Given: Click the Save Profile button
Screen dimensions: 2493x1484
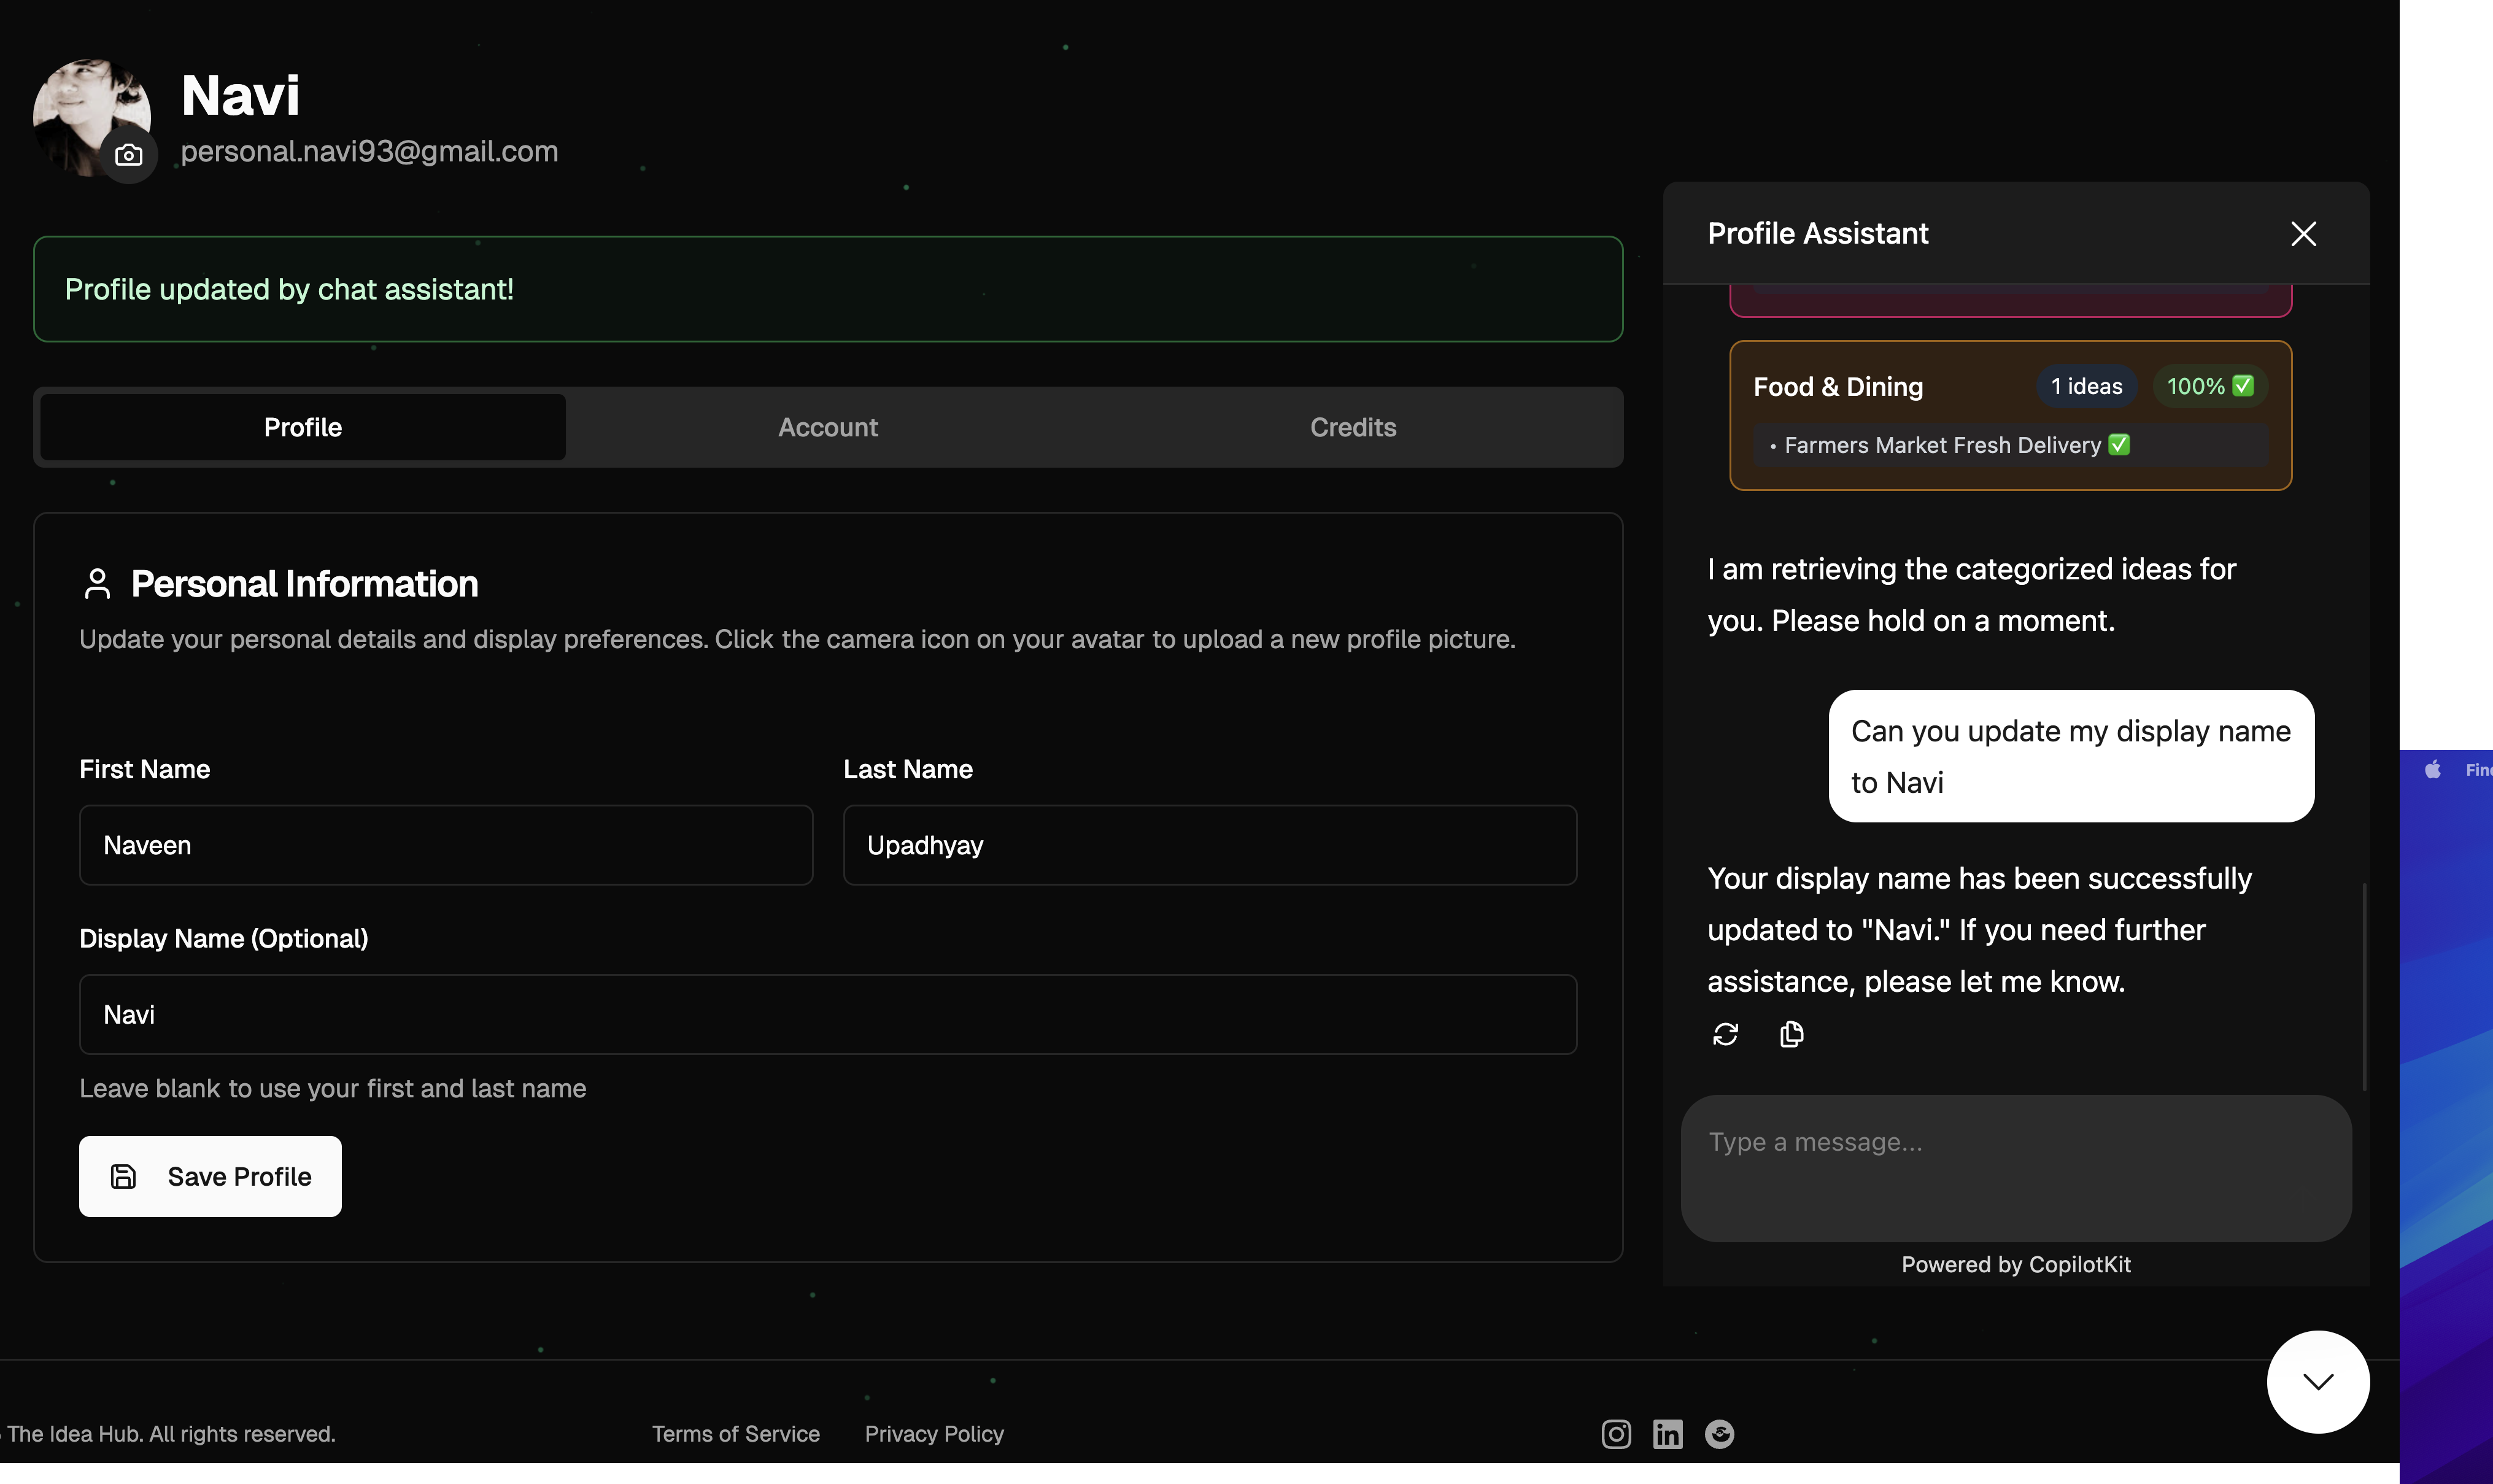Looking at the screenshot, I should pyautogui.click(x=210, y=1176).
